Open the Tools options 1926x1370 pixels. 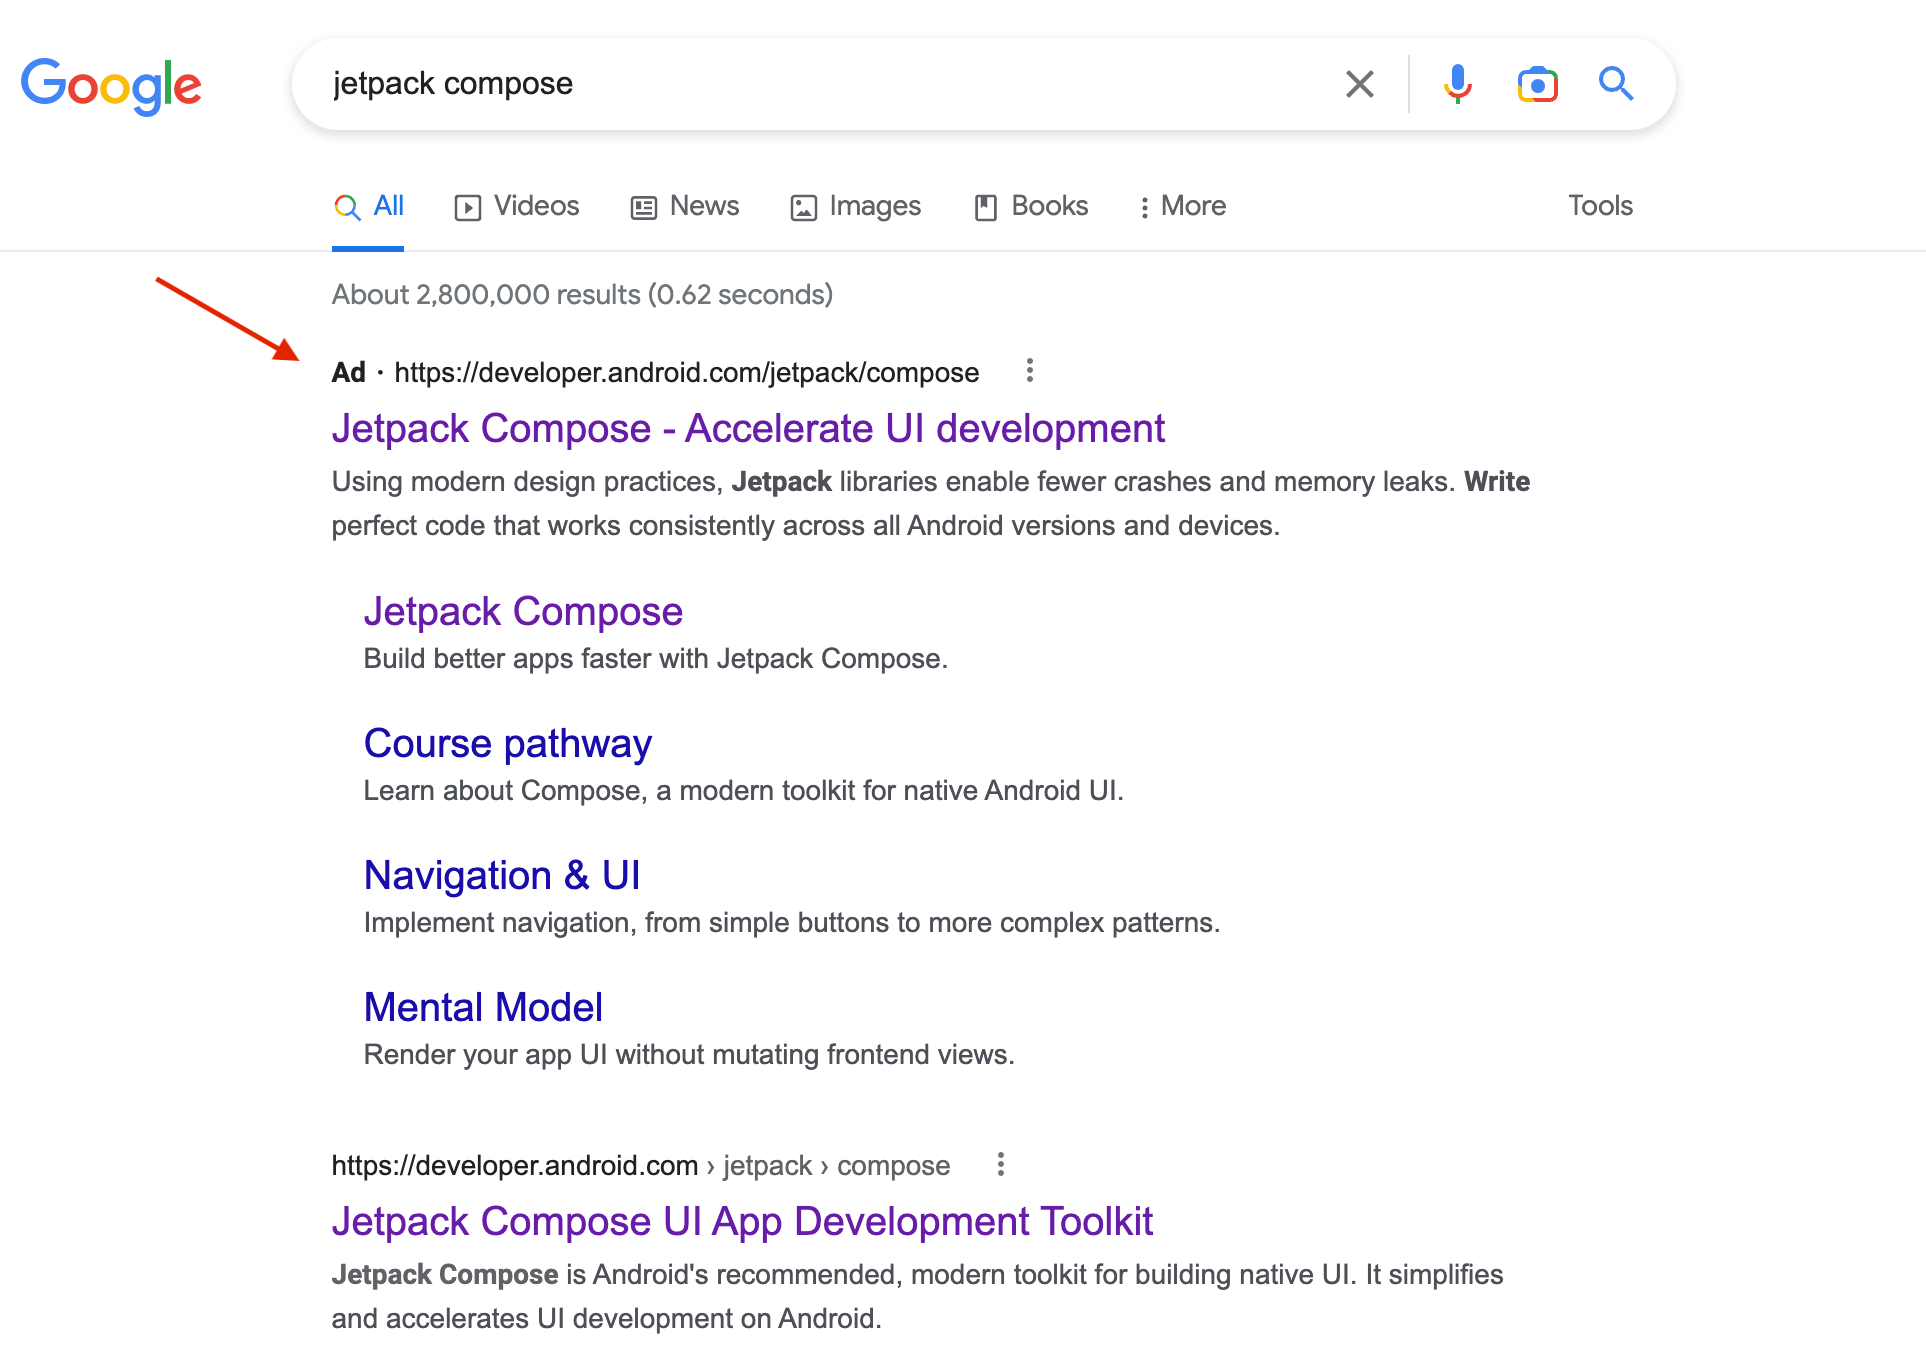click(1599, 206)
